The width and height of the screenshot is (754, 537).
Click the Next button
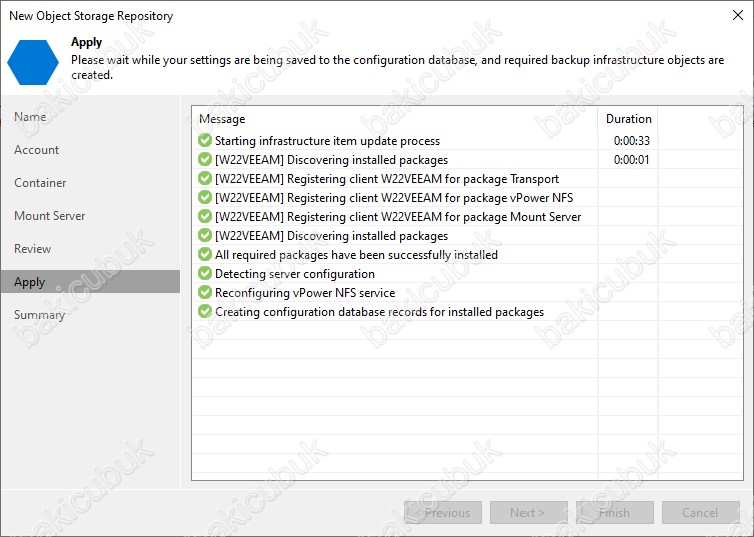pos(529,513)
